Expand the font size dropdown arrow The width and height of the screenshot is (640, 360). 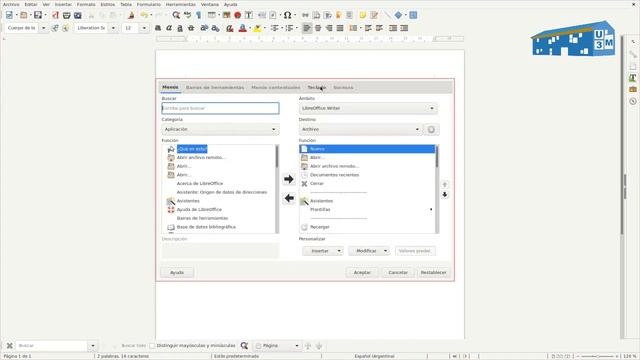pyautogui.click(x=144, y=28)
